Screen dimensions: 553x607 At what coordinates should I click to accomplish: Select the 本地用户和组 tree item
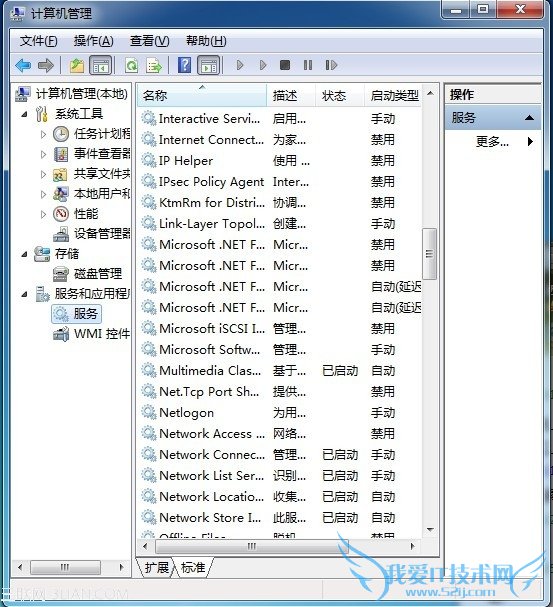[92, 194]
